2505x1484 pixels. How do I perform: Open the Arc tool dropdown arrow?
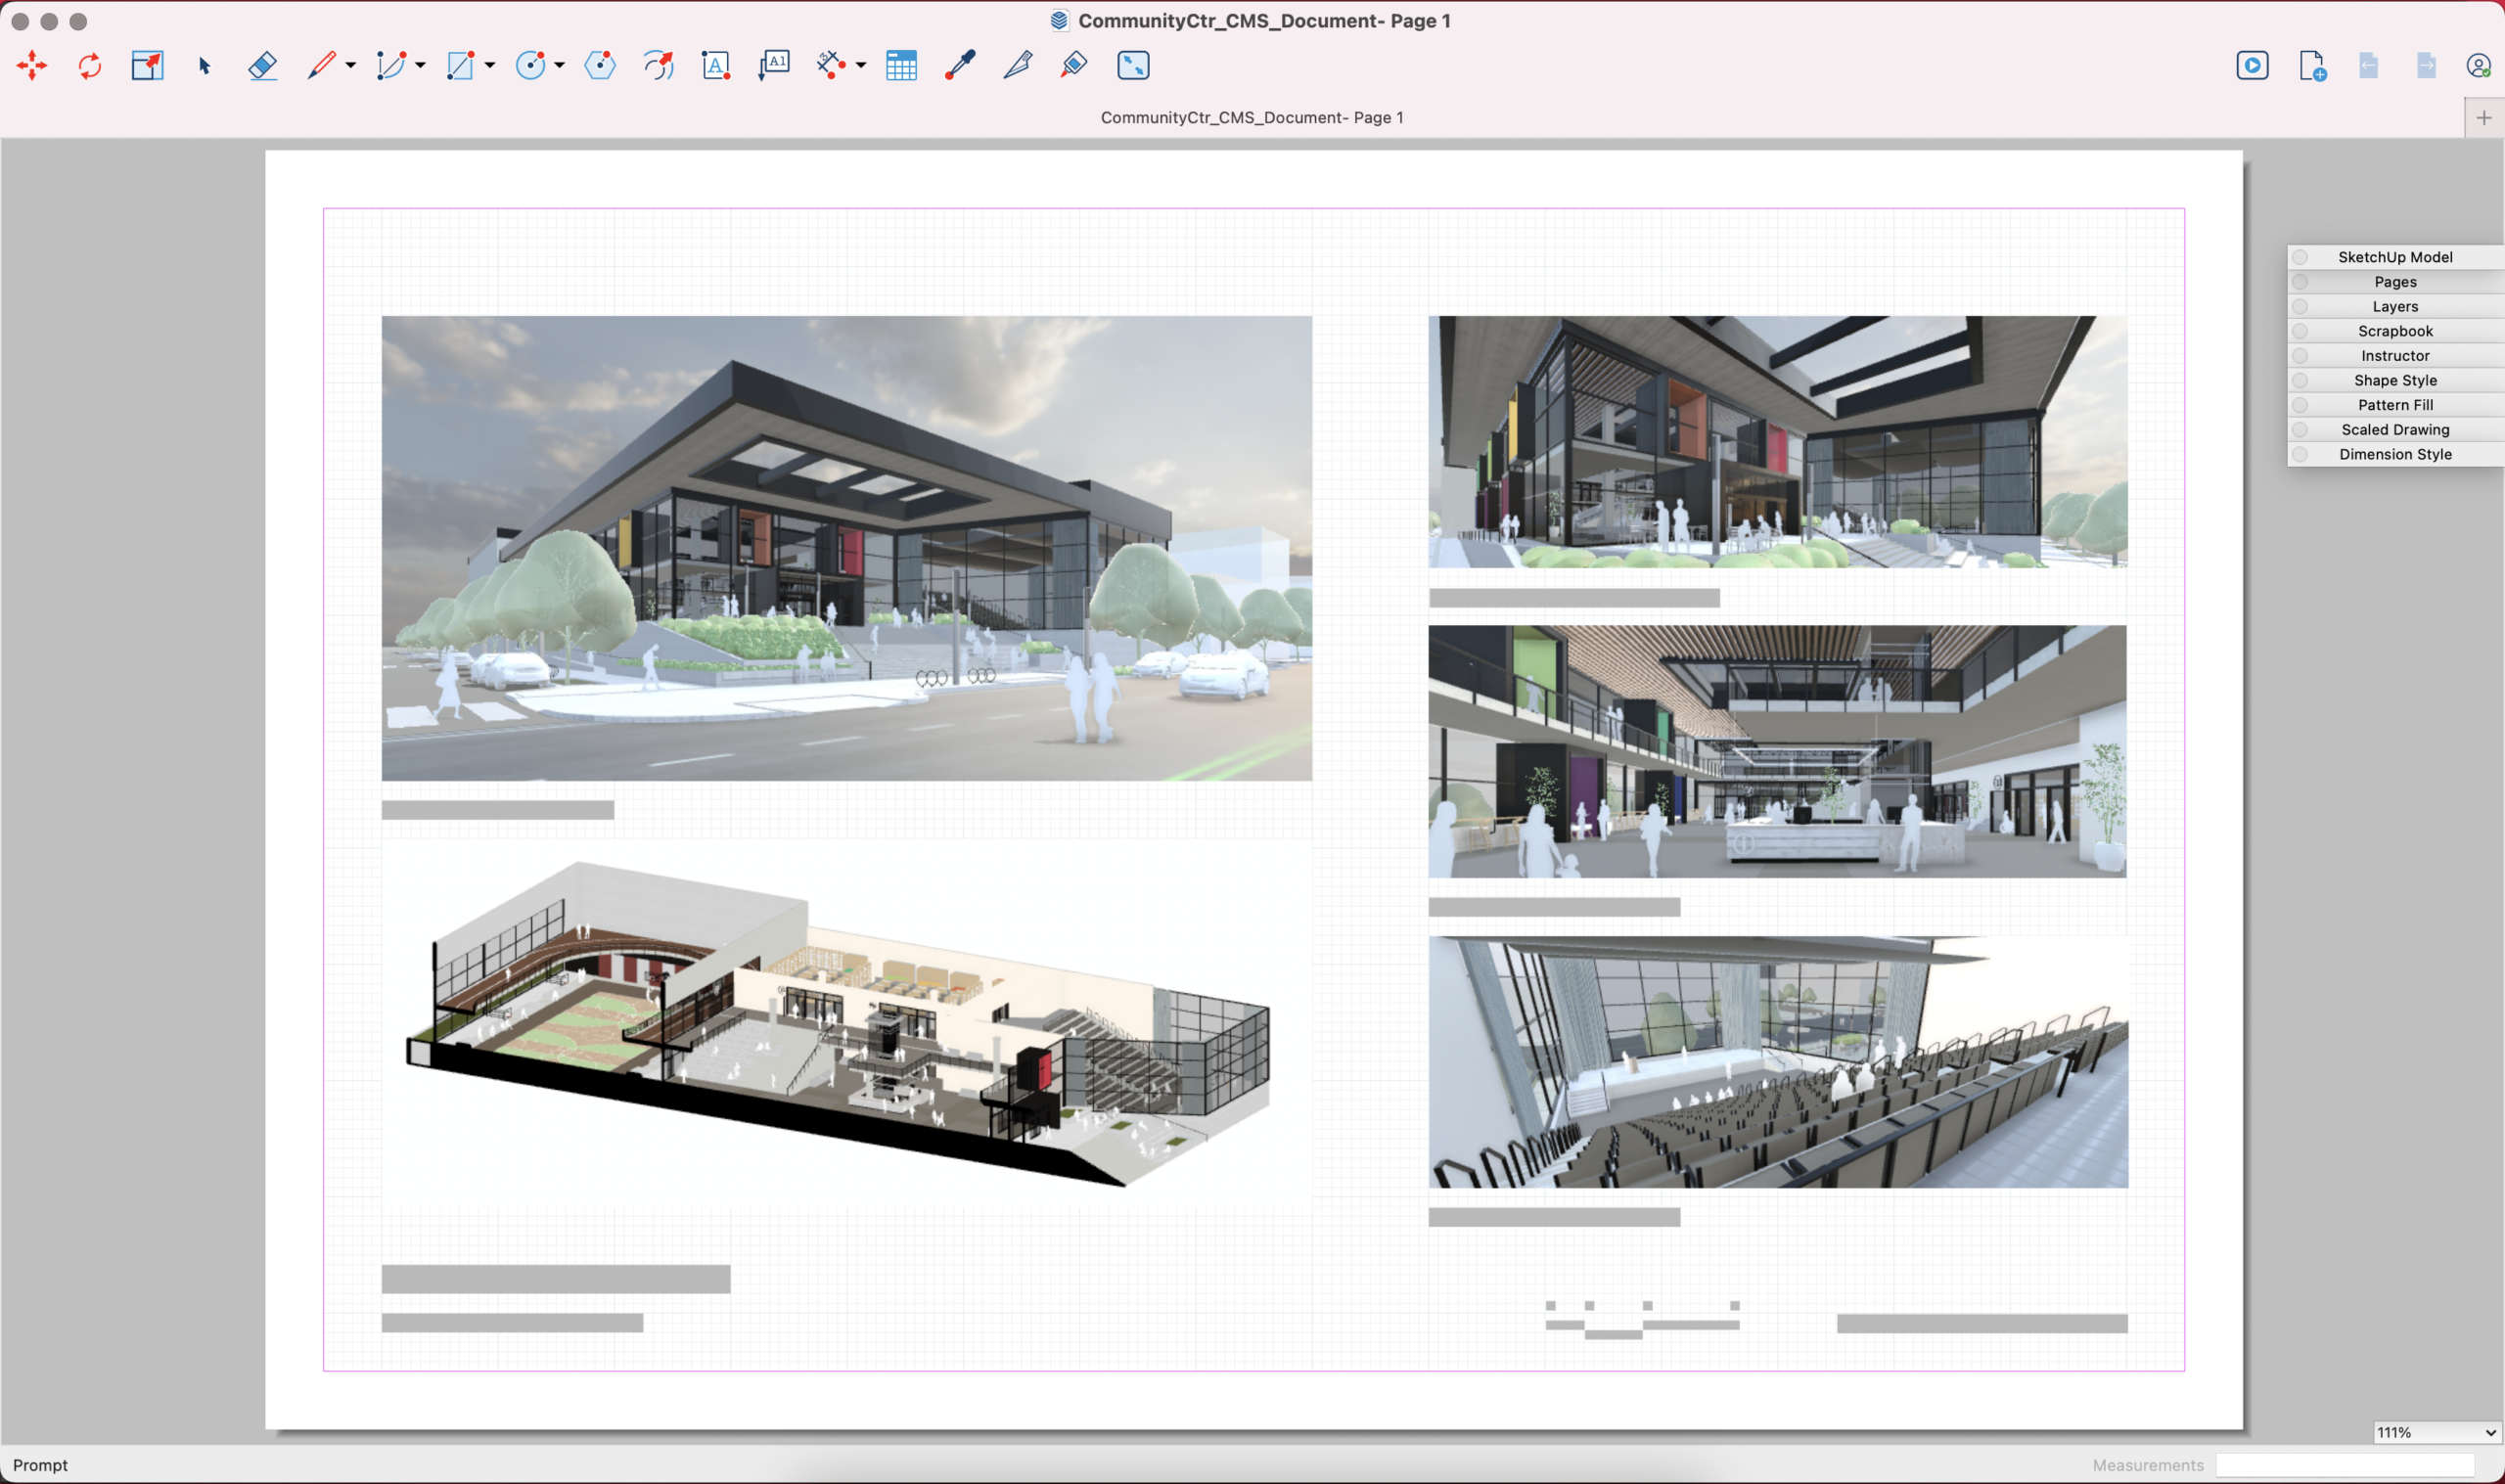(420, 66)
